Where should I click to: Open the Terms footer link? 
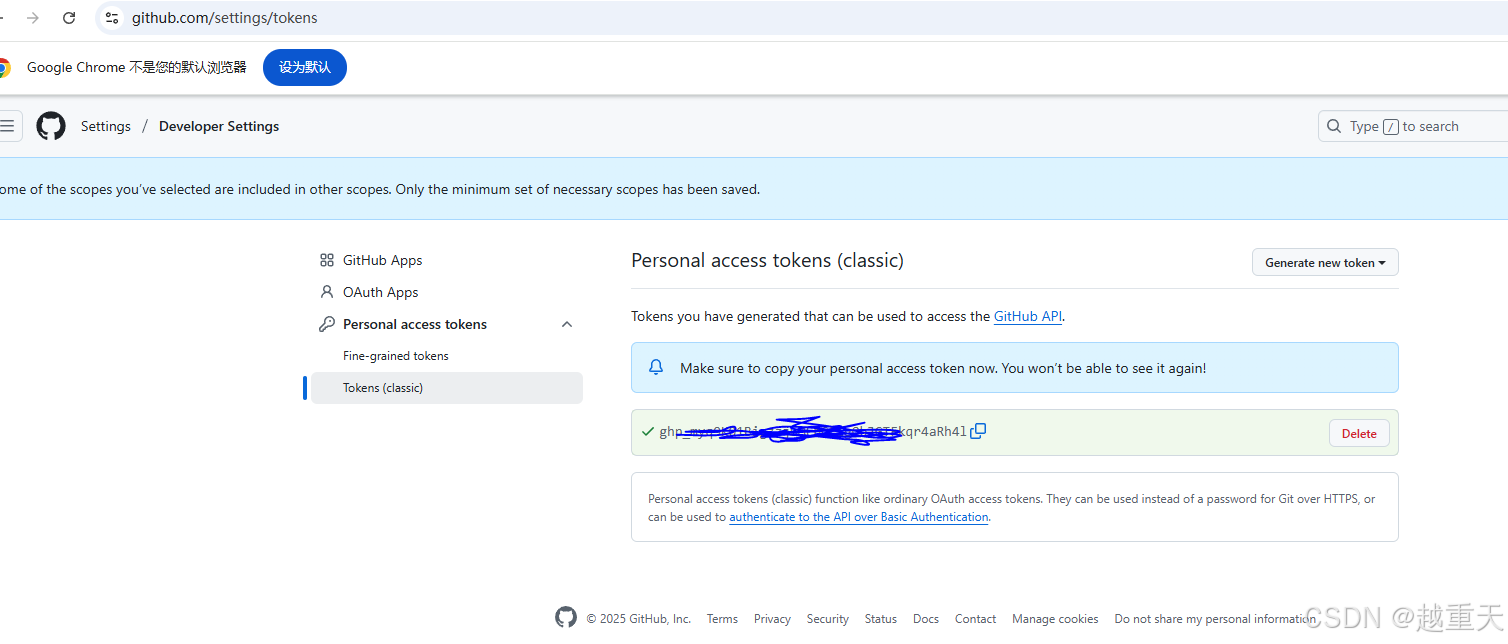tap(722, 619)
